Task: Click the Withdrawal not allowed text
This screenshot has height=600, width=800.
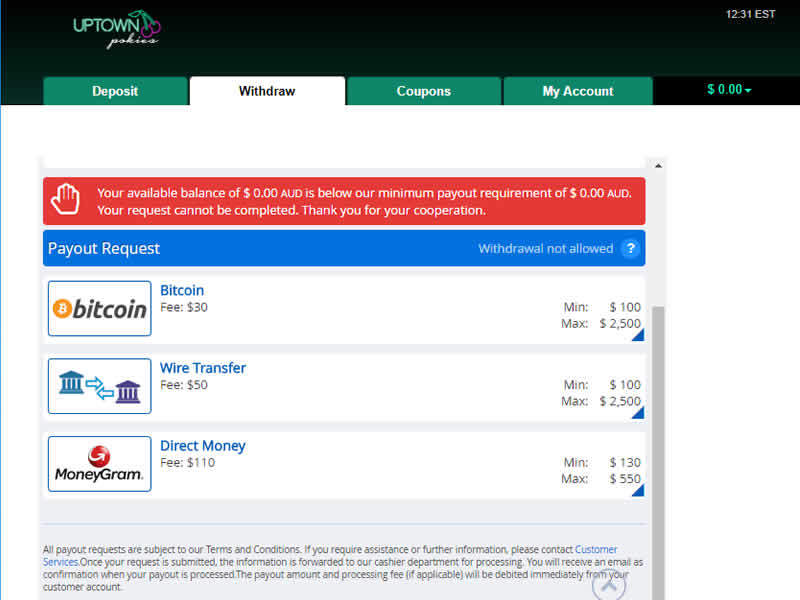Action: click(x=545, y=248)
